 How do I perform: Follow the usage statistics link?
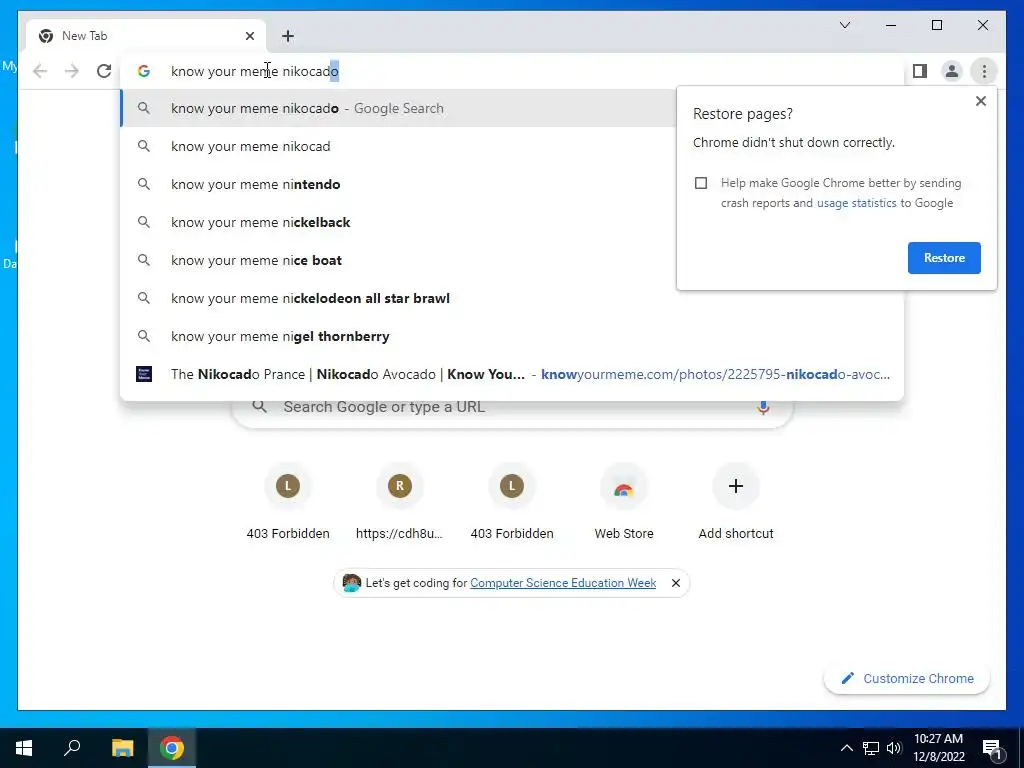click(x=856, y=203)
